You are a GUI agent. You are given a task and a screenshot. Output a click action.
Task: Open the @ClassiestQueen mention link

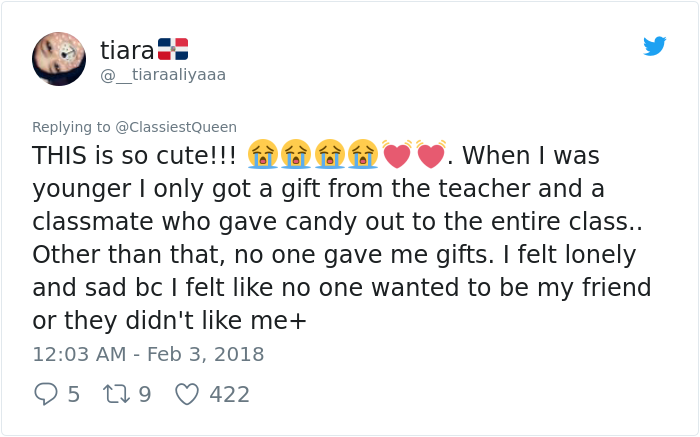point(176,127)
